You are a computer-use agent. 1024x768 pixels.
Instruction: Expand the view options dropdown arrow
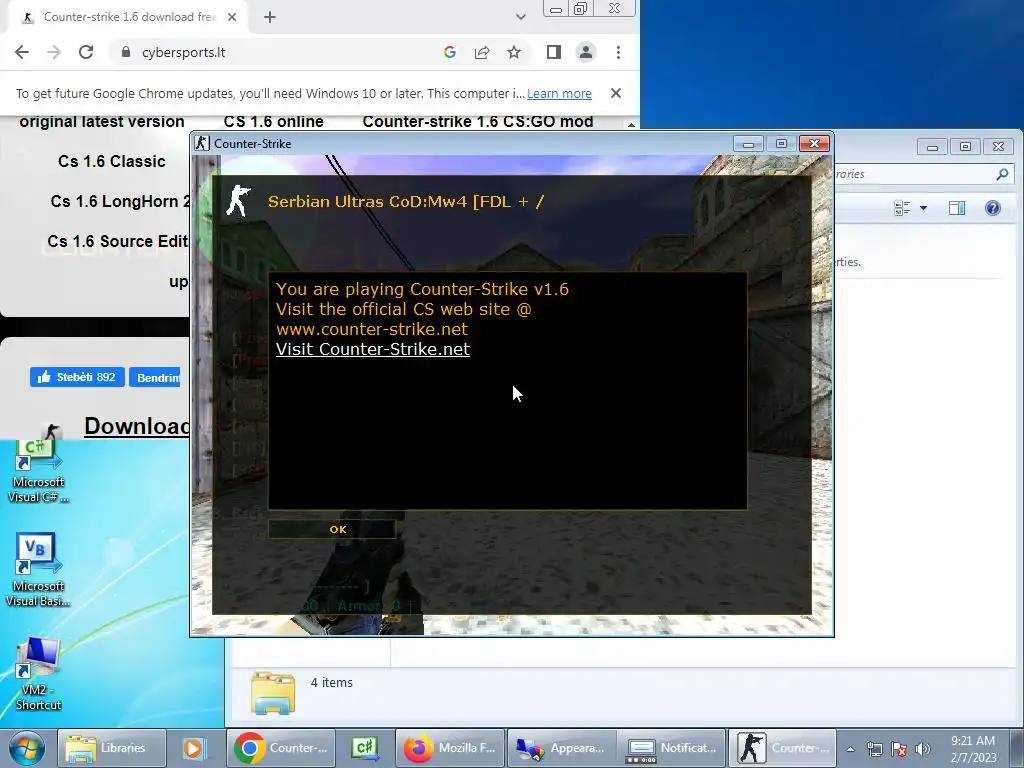[923, 208]
